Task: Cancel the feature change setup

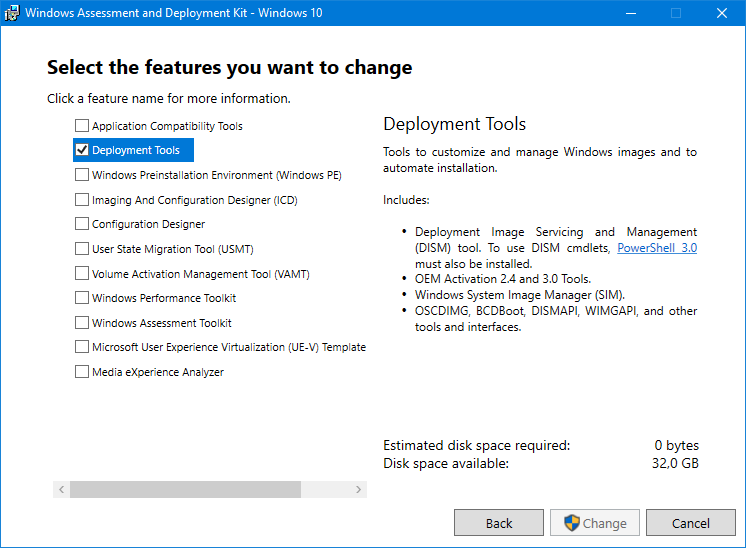Action: (x=690, y=523)
